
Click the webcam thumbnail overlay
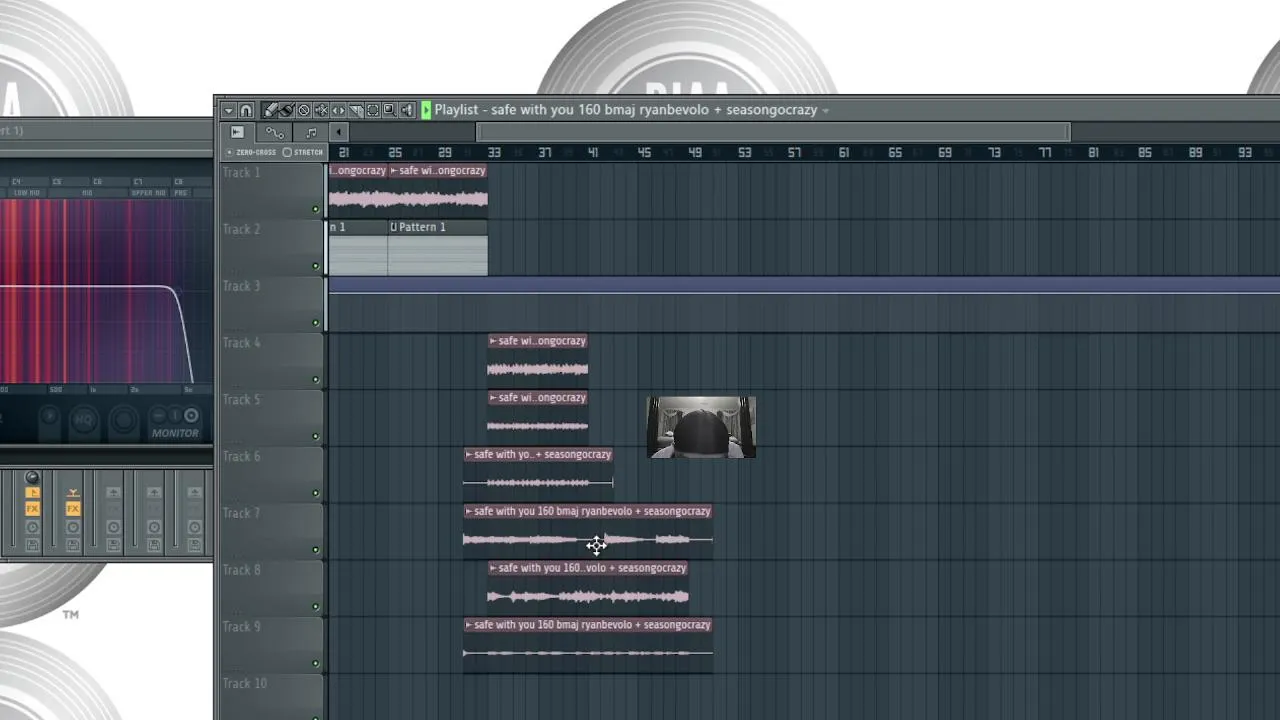pos(702,427)
